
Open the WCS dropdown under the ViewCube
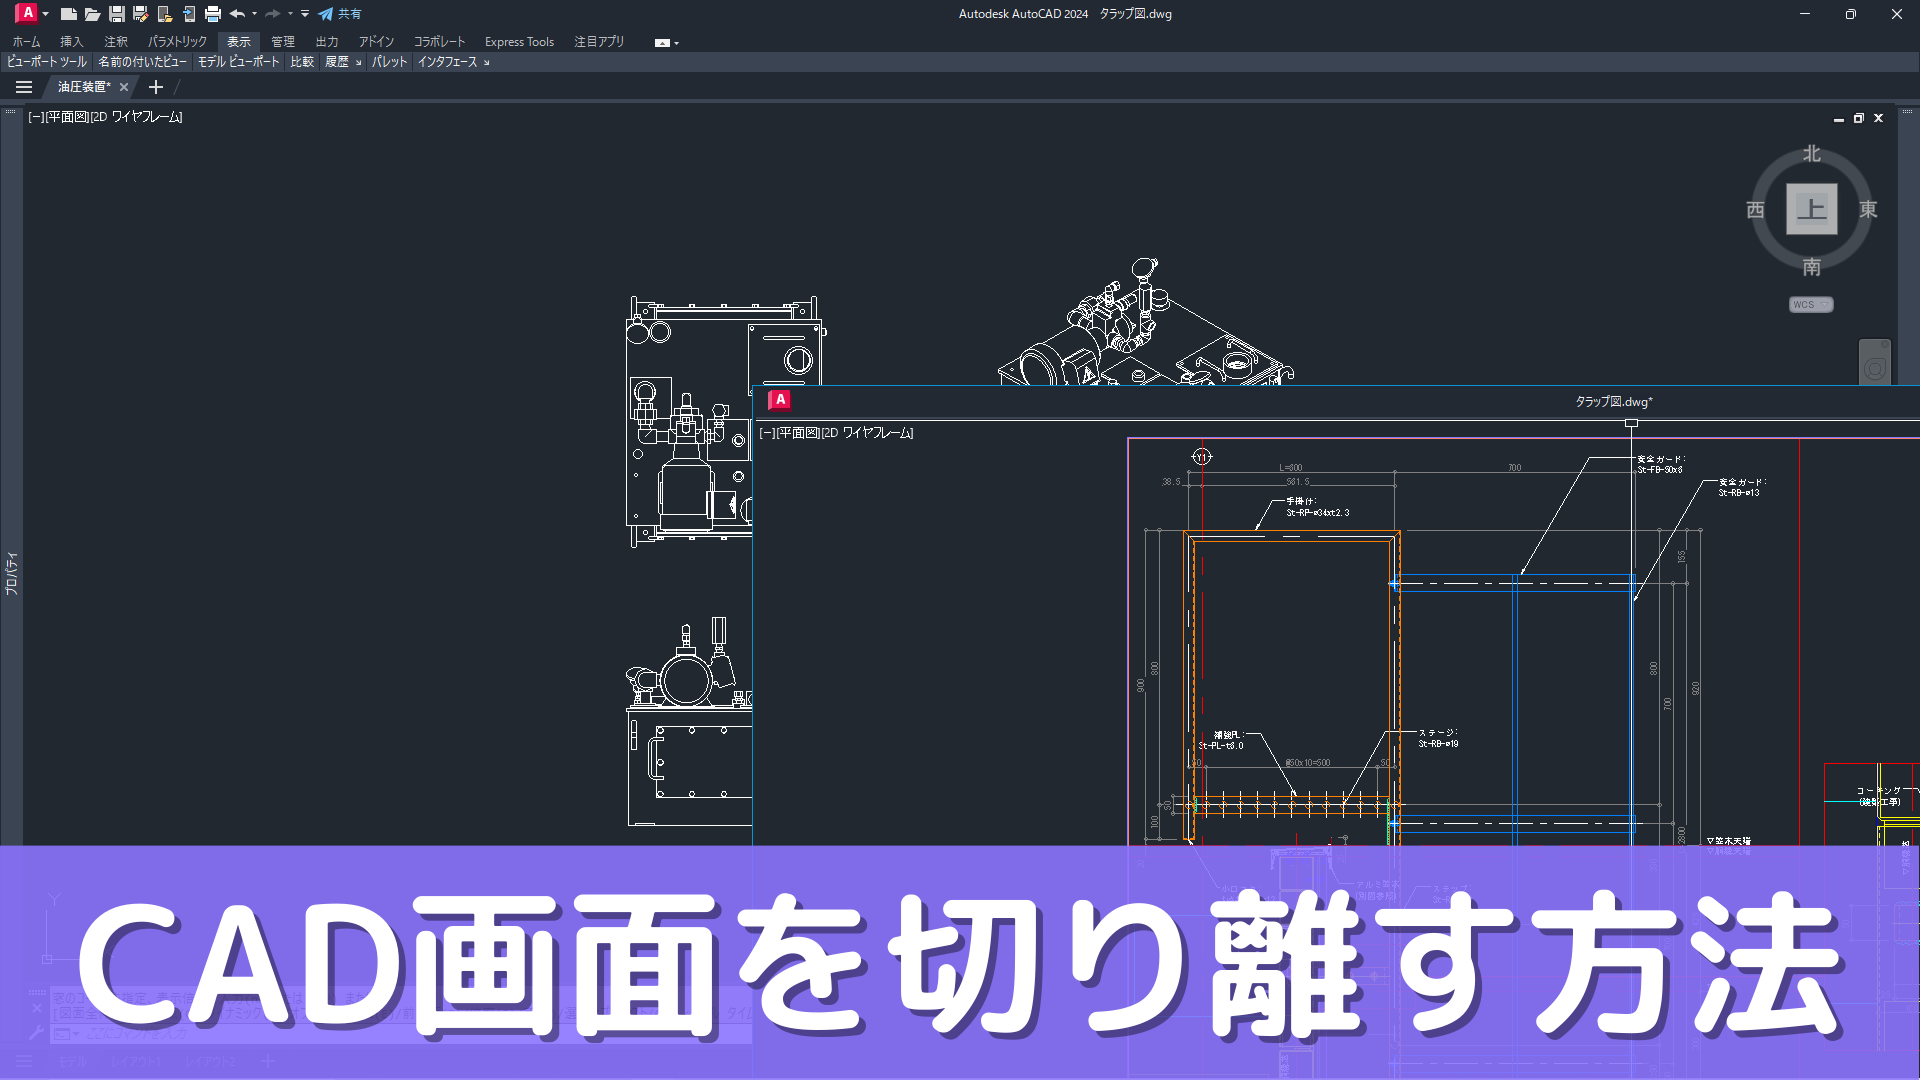(1810, 304)
